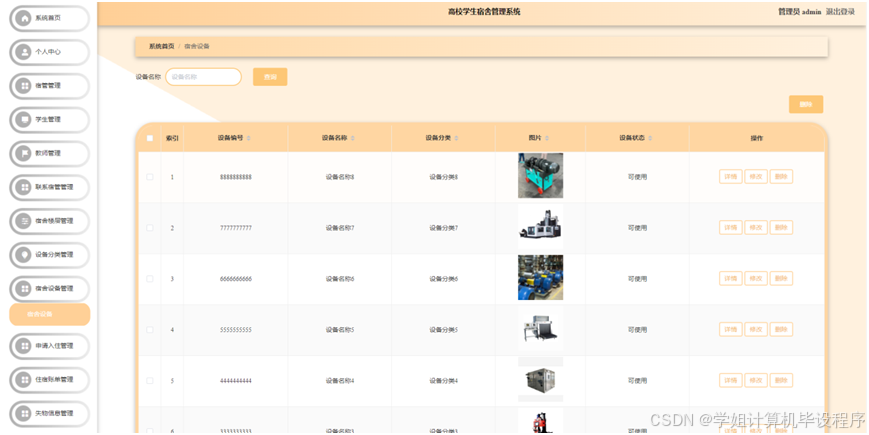Image resolution: width=869 pixels, height=435 pixels.
Task: Click 宿舍设备 in the breadcrumb
Action: (x=197, y=47)
